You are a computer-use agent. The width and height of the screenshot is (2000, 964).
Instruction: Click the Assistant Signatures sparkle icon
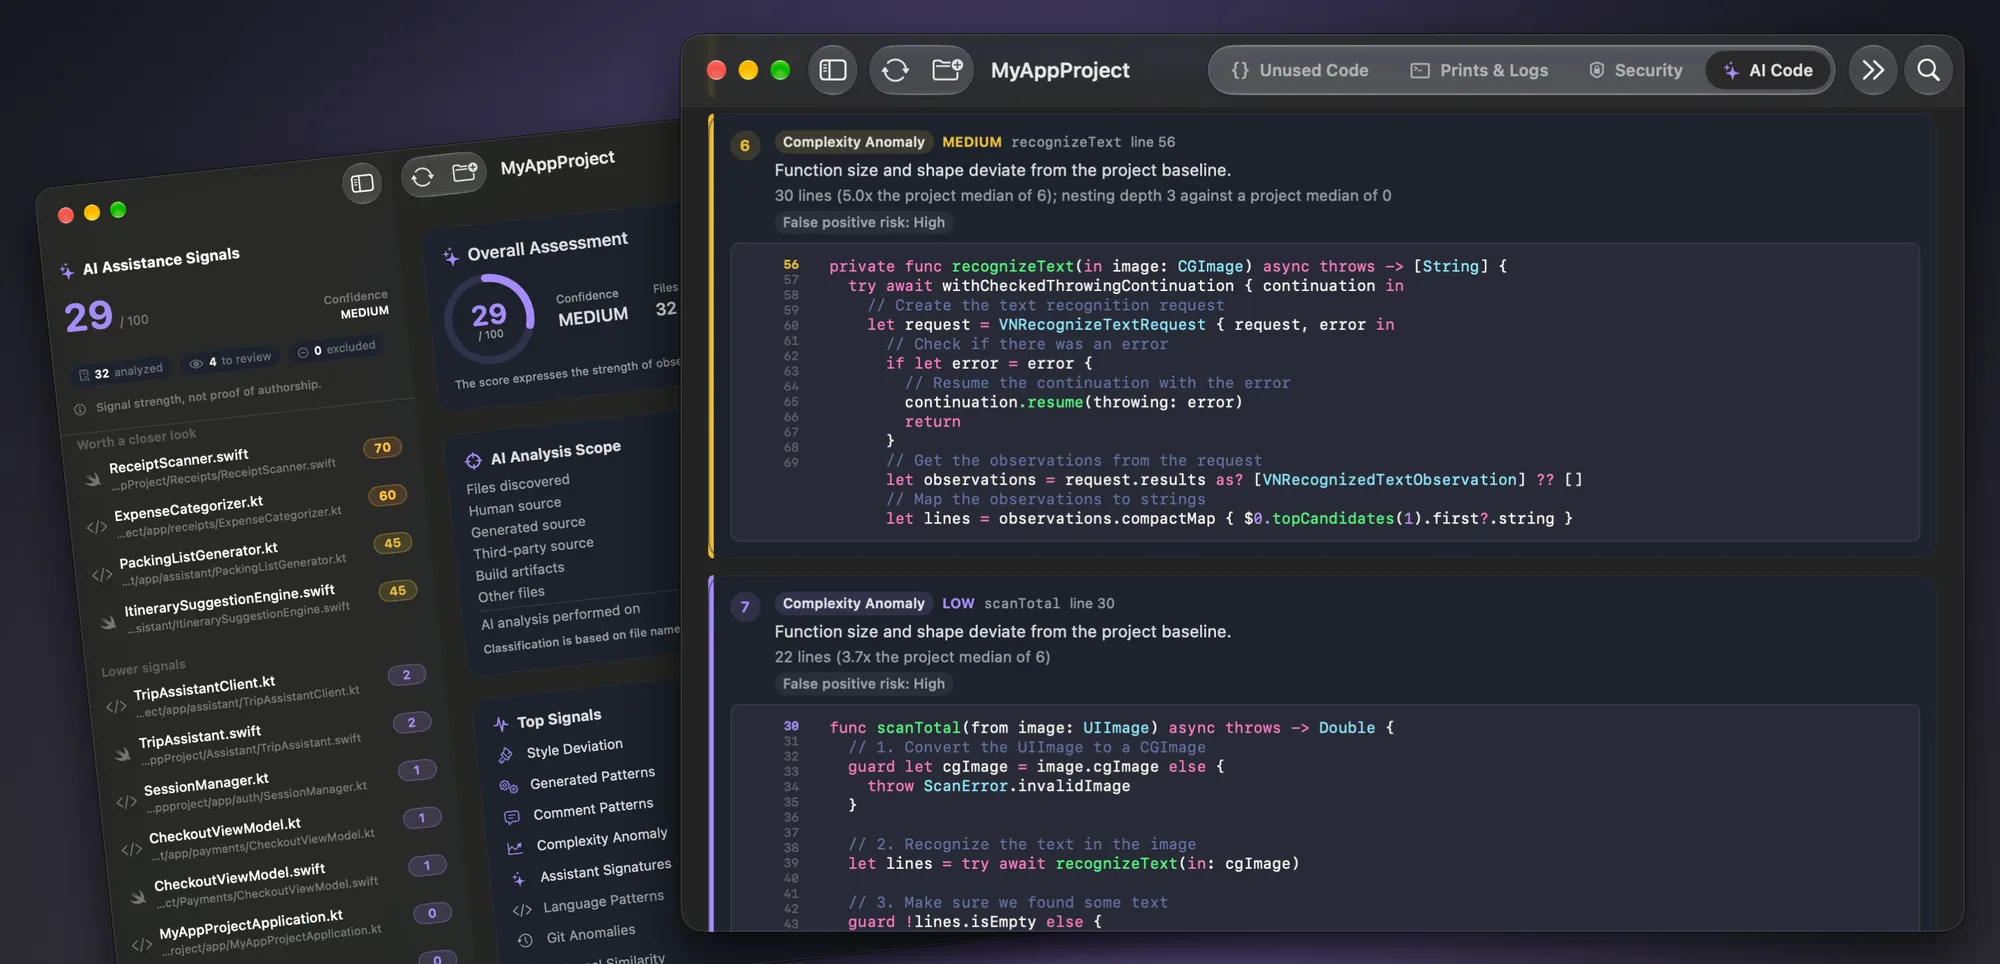[x=518, y=879]
